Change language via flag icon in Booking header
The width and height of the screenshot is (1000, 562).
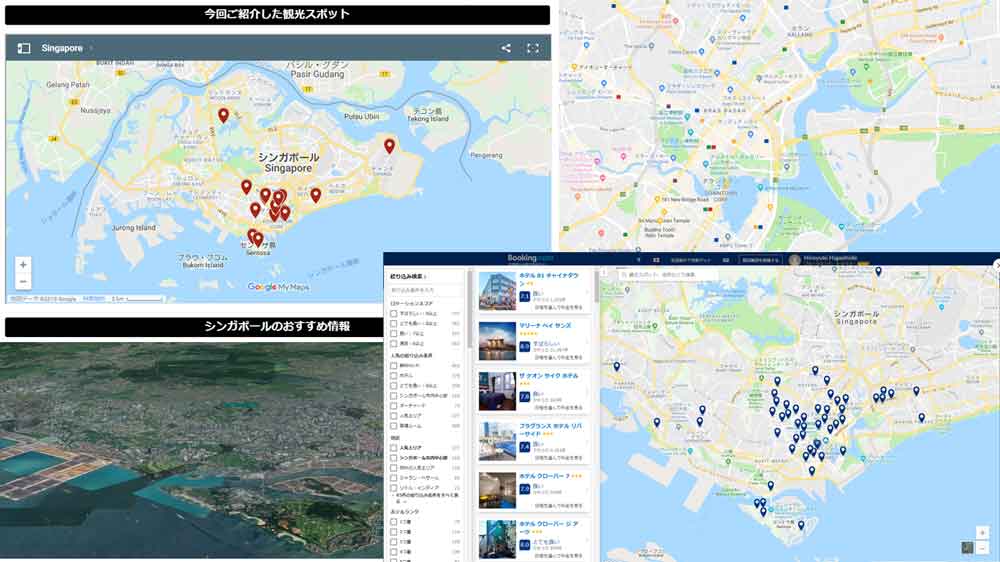coord(656,260)
